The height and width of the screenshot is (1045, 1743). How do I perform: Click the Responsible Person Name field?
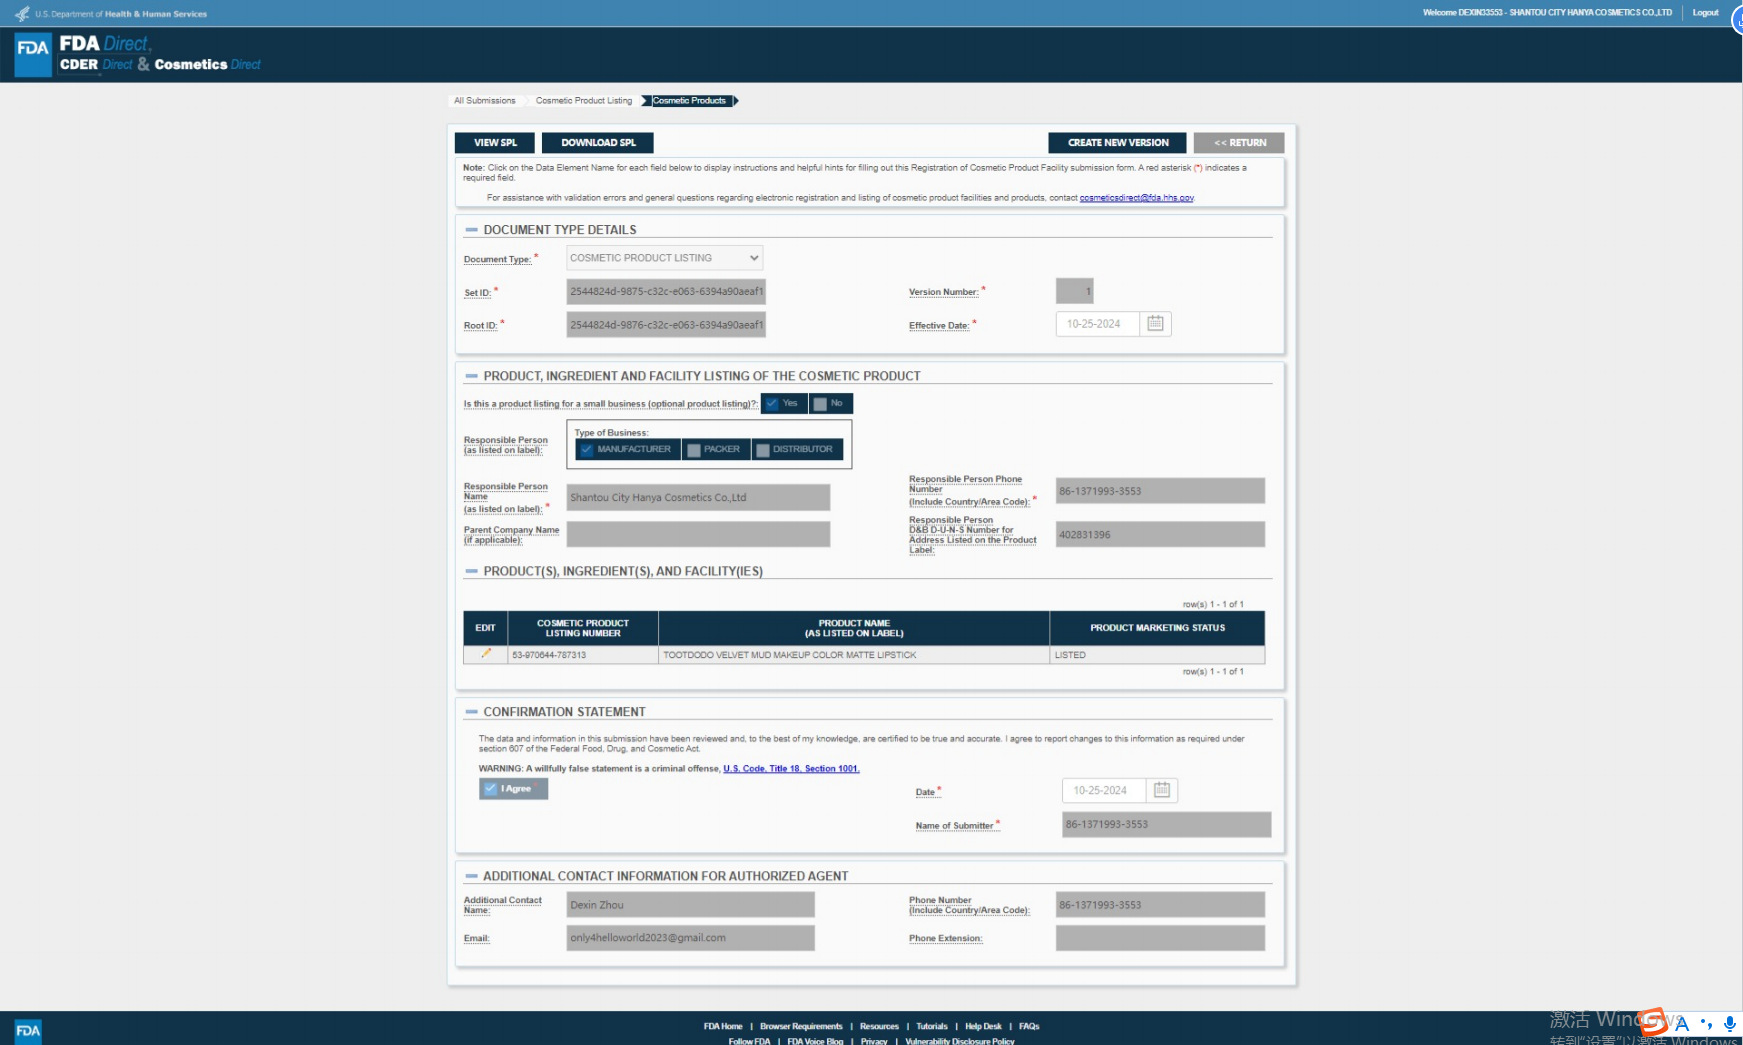[698, 498]
